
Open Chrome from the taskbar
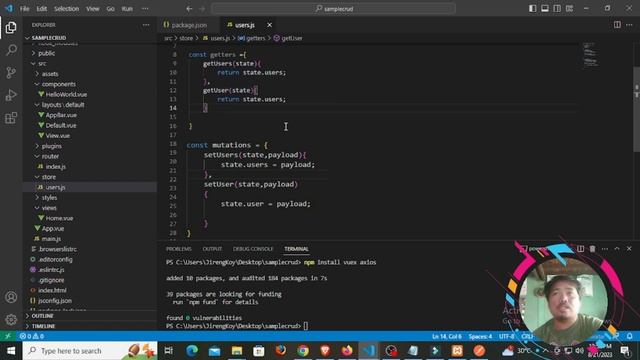pyautogui.click(x=303, y=351)
